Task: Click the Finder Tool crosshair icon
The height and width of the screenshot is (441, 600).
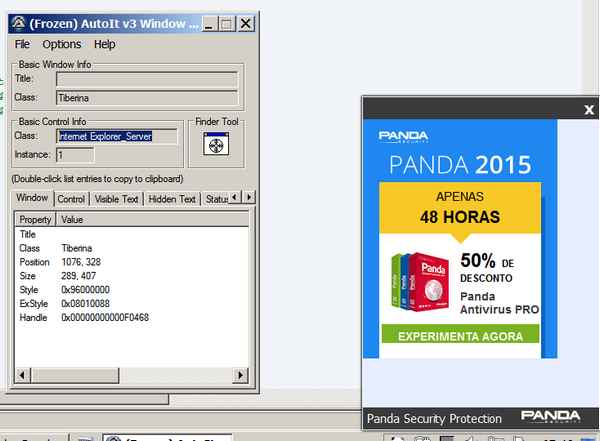Action: (x=216, y=144)
